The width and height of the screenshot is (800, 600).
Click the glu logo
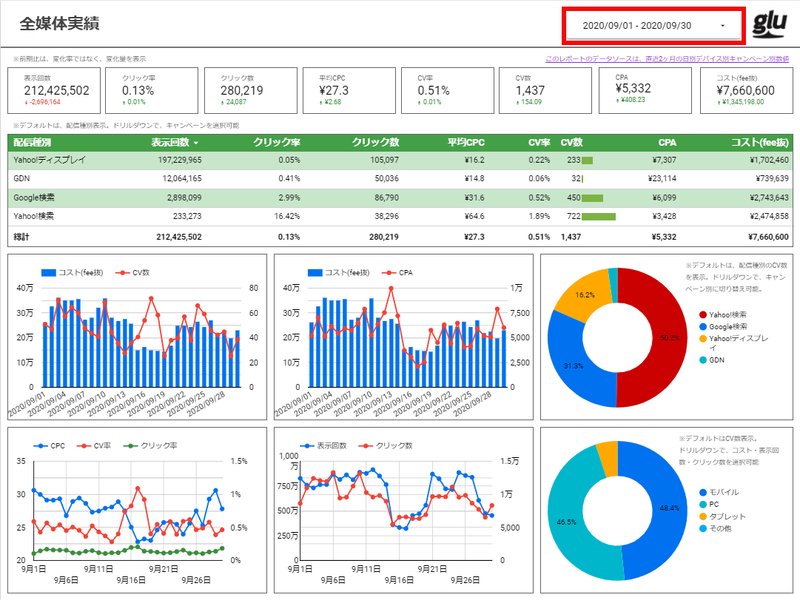coord(769,24)
